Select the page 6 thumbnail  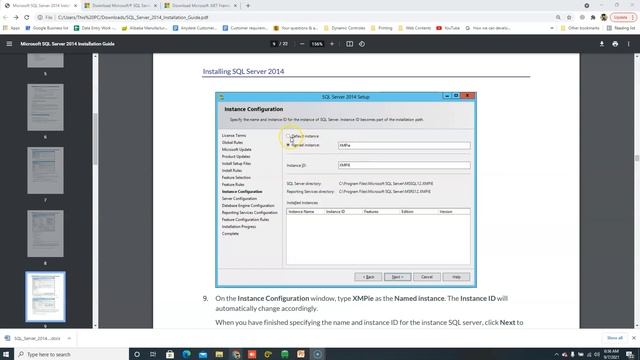coord(45,107)
